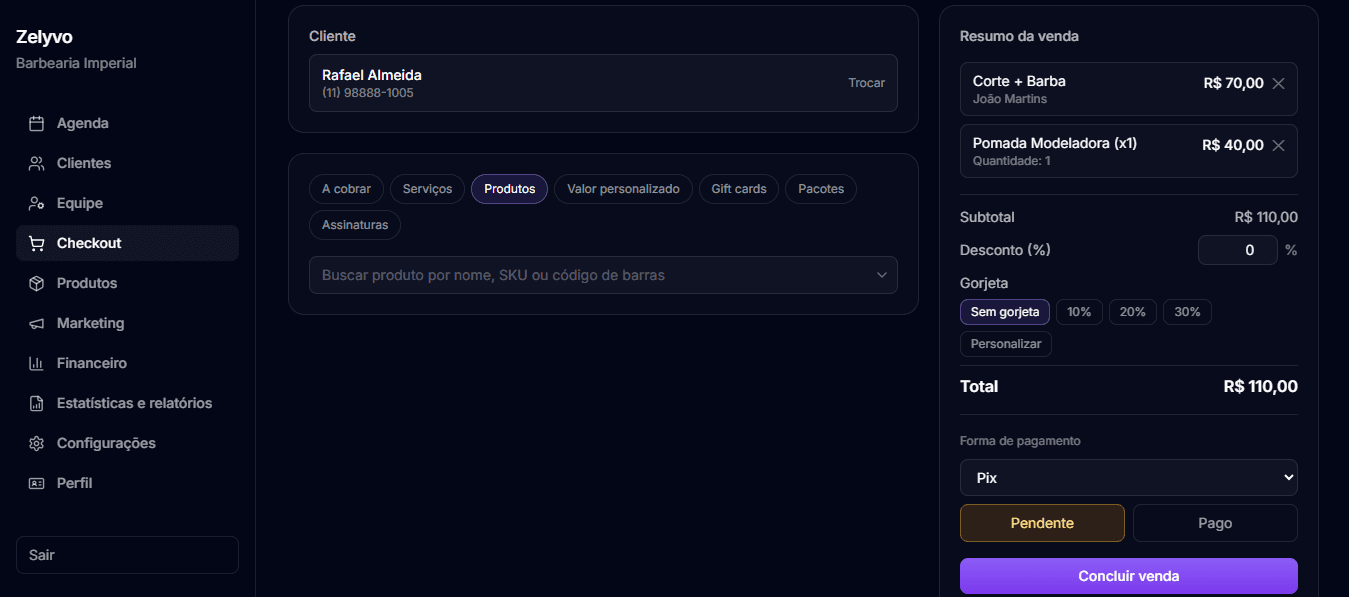
Task: Navigate to Marketing
Action: pyautogui.click(x=127, y=324)
